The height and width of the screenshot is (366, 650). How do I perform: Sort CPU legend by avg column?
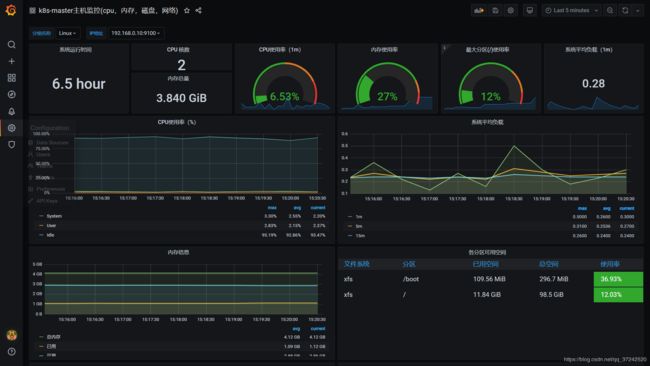click(297, 208)
